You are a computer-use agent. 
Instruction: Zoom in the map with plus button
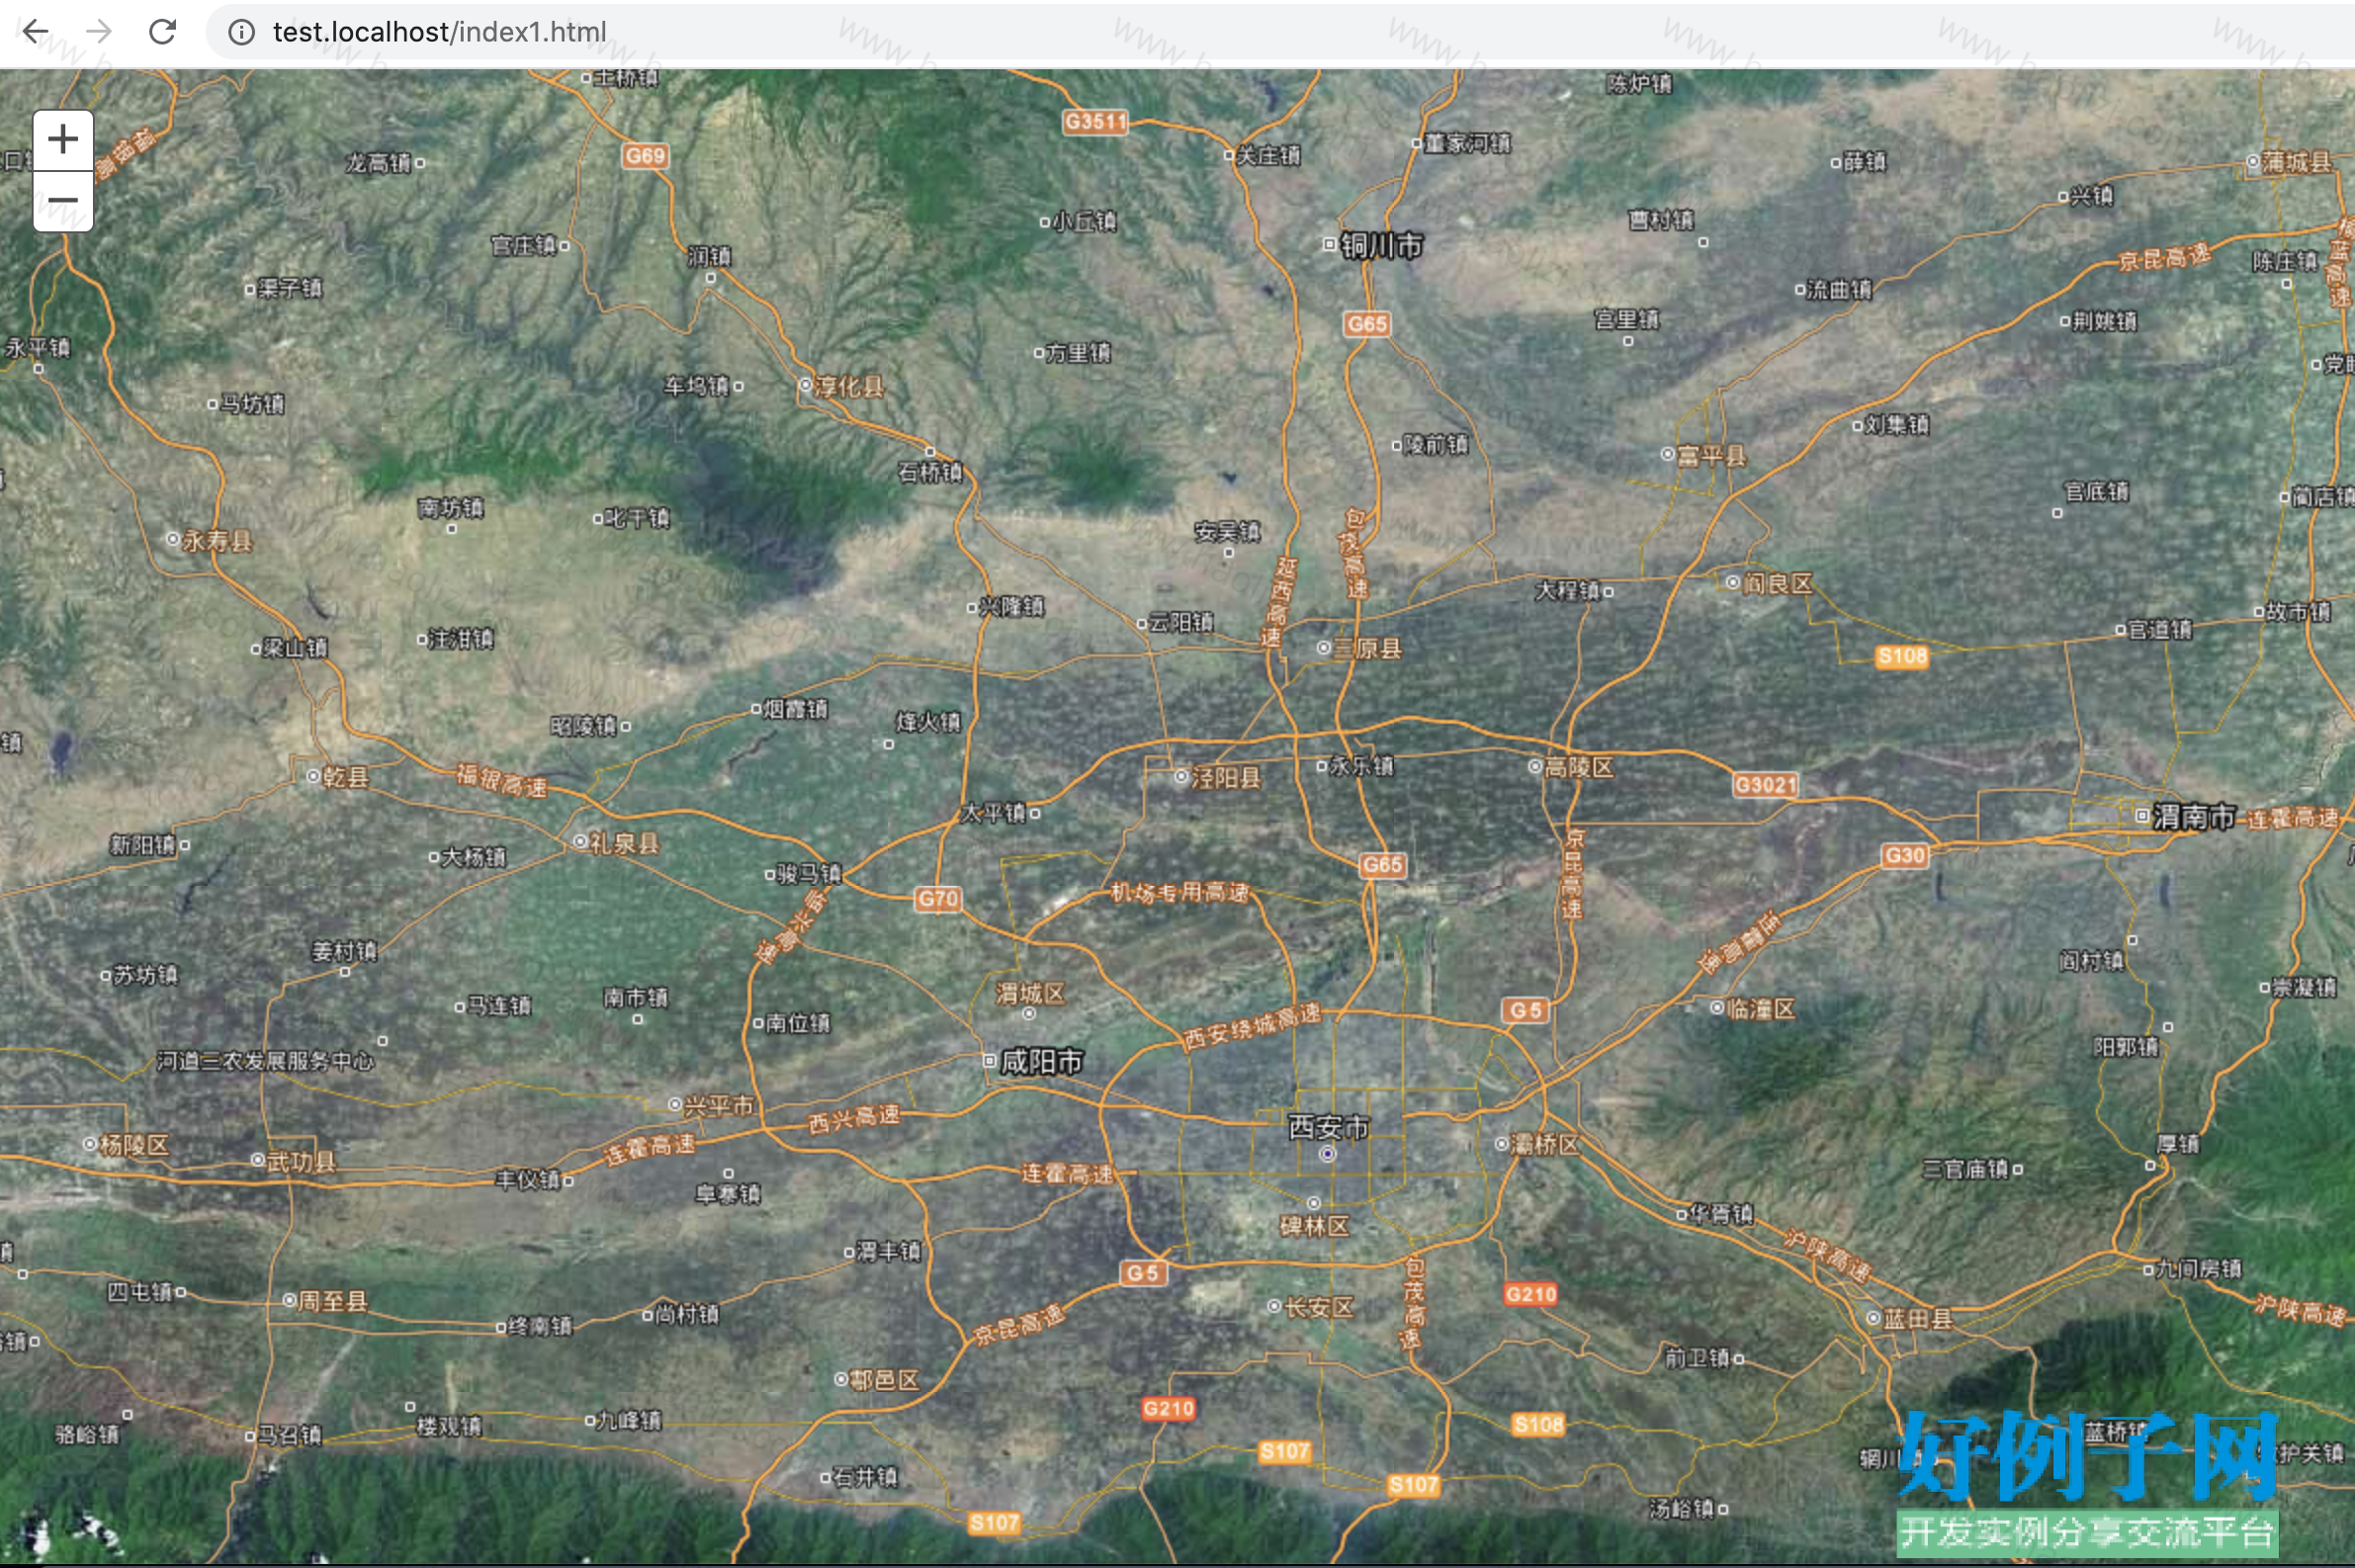click(x=63, y=140)
